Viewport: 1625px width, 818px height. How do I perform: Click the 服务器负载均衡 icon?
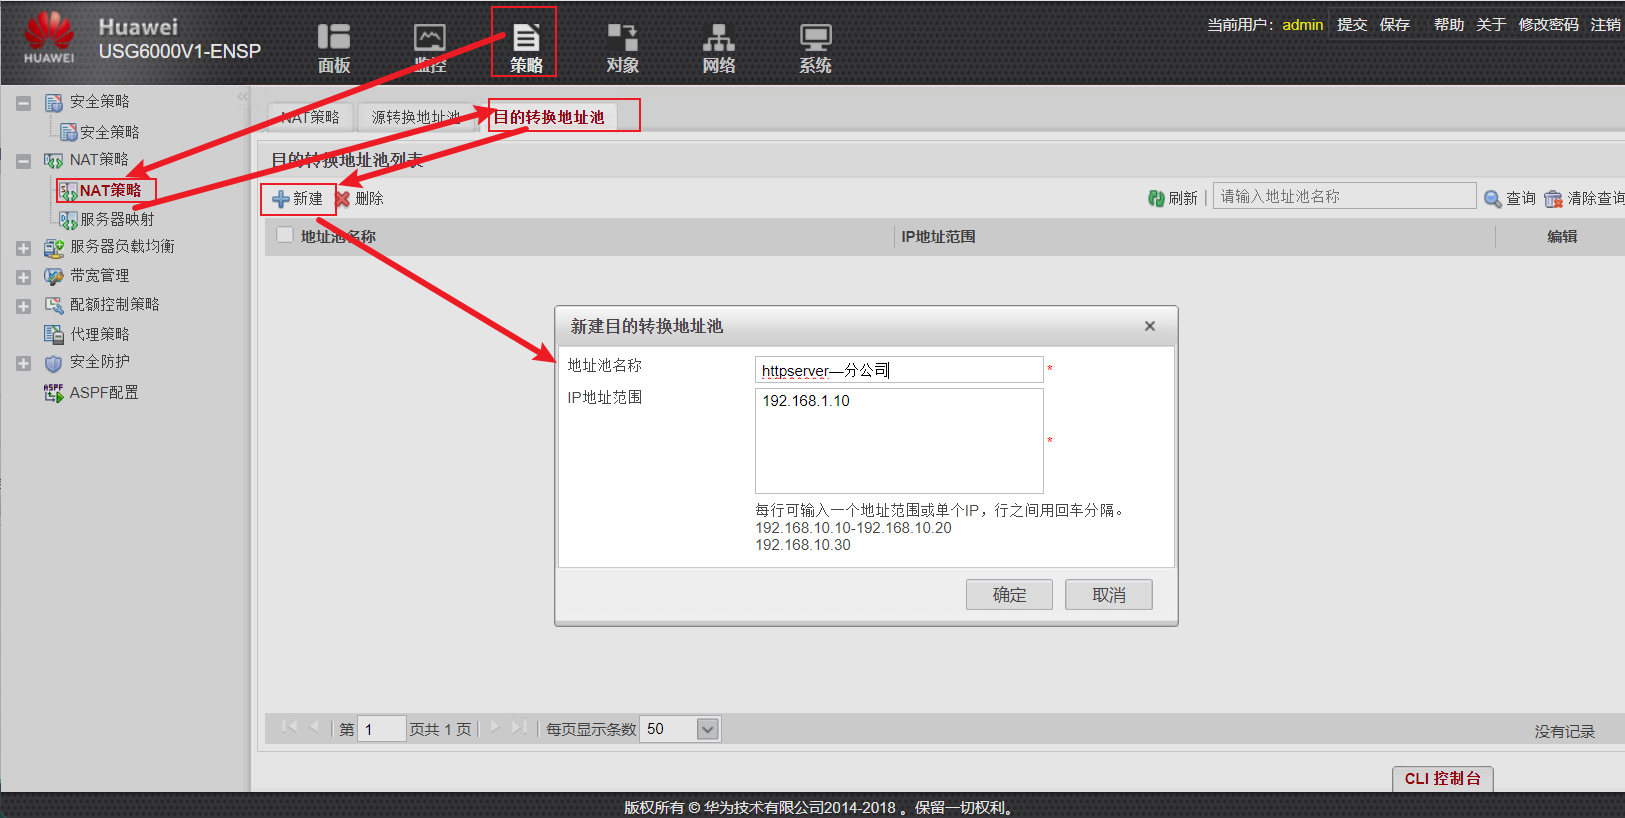click(x=54, y=247)
